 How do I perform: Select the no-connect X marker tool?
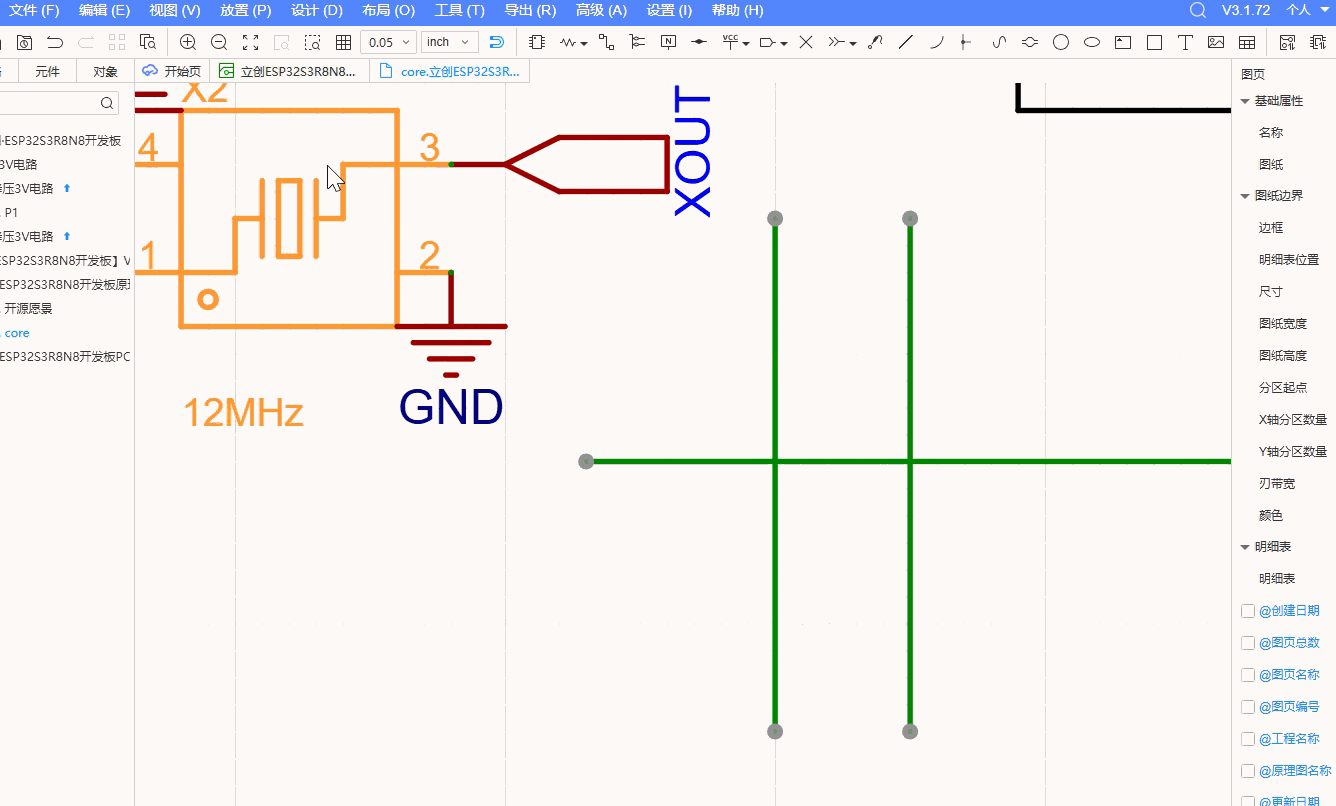click(806, 42)
